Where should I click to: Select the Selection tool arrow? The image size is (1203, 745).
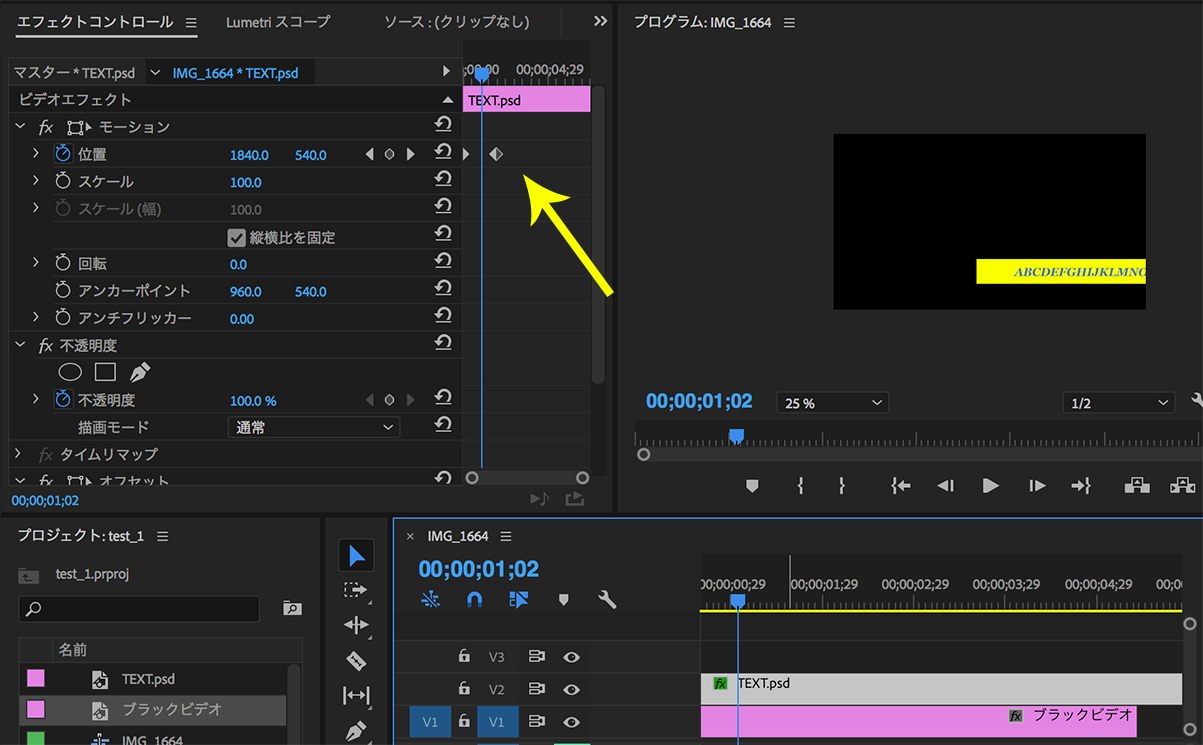pos(357,556)
